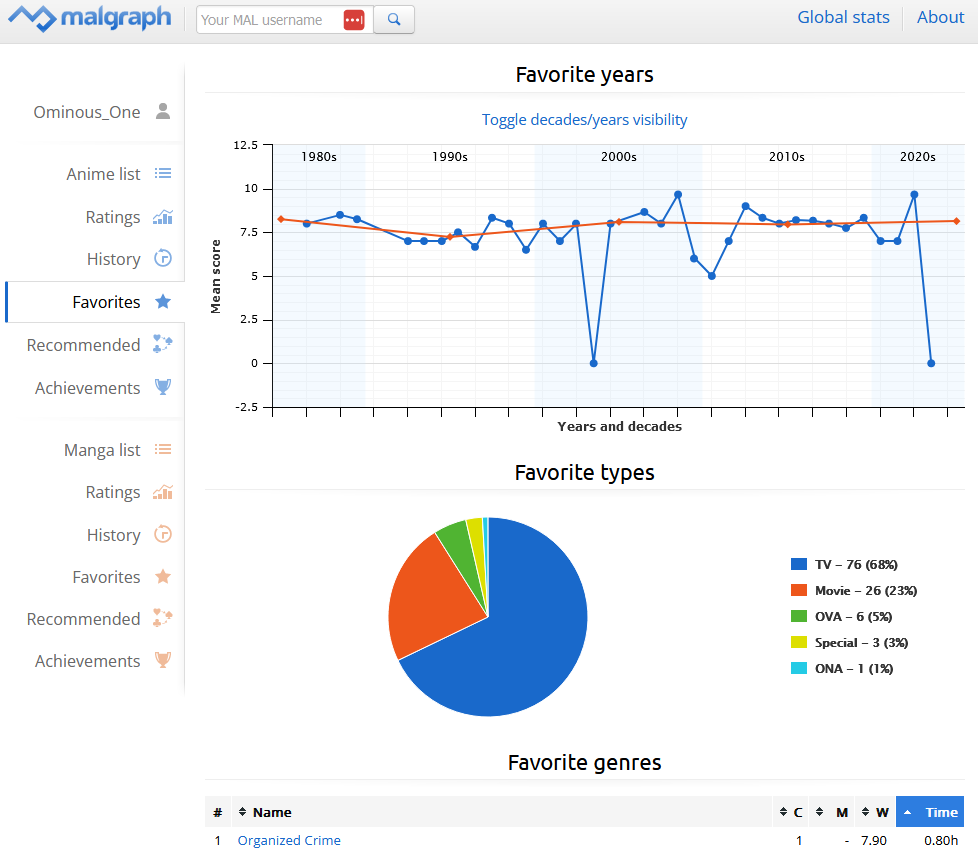Open the Ominous_One profile icon
This screenshot has height=856, width=978.
(163, 111)
